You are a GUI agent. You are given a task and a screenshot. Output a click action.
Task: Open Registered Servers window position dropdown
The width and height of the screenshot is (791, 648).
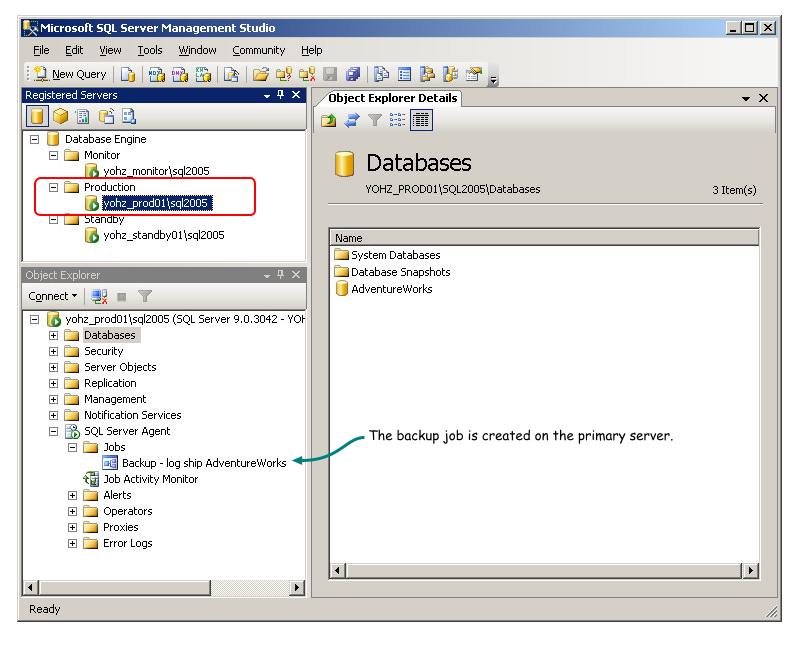[267, 95]
